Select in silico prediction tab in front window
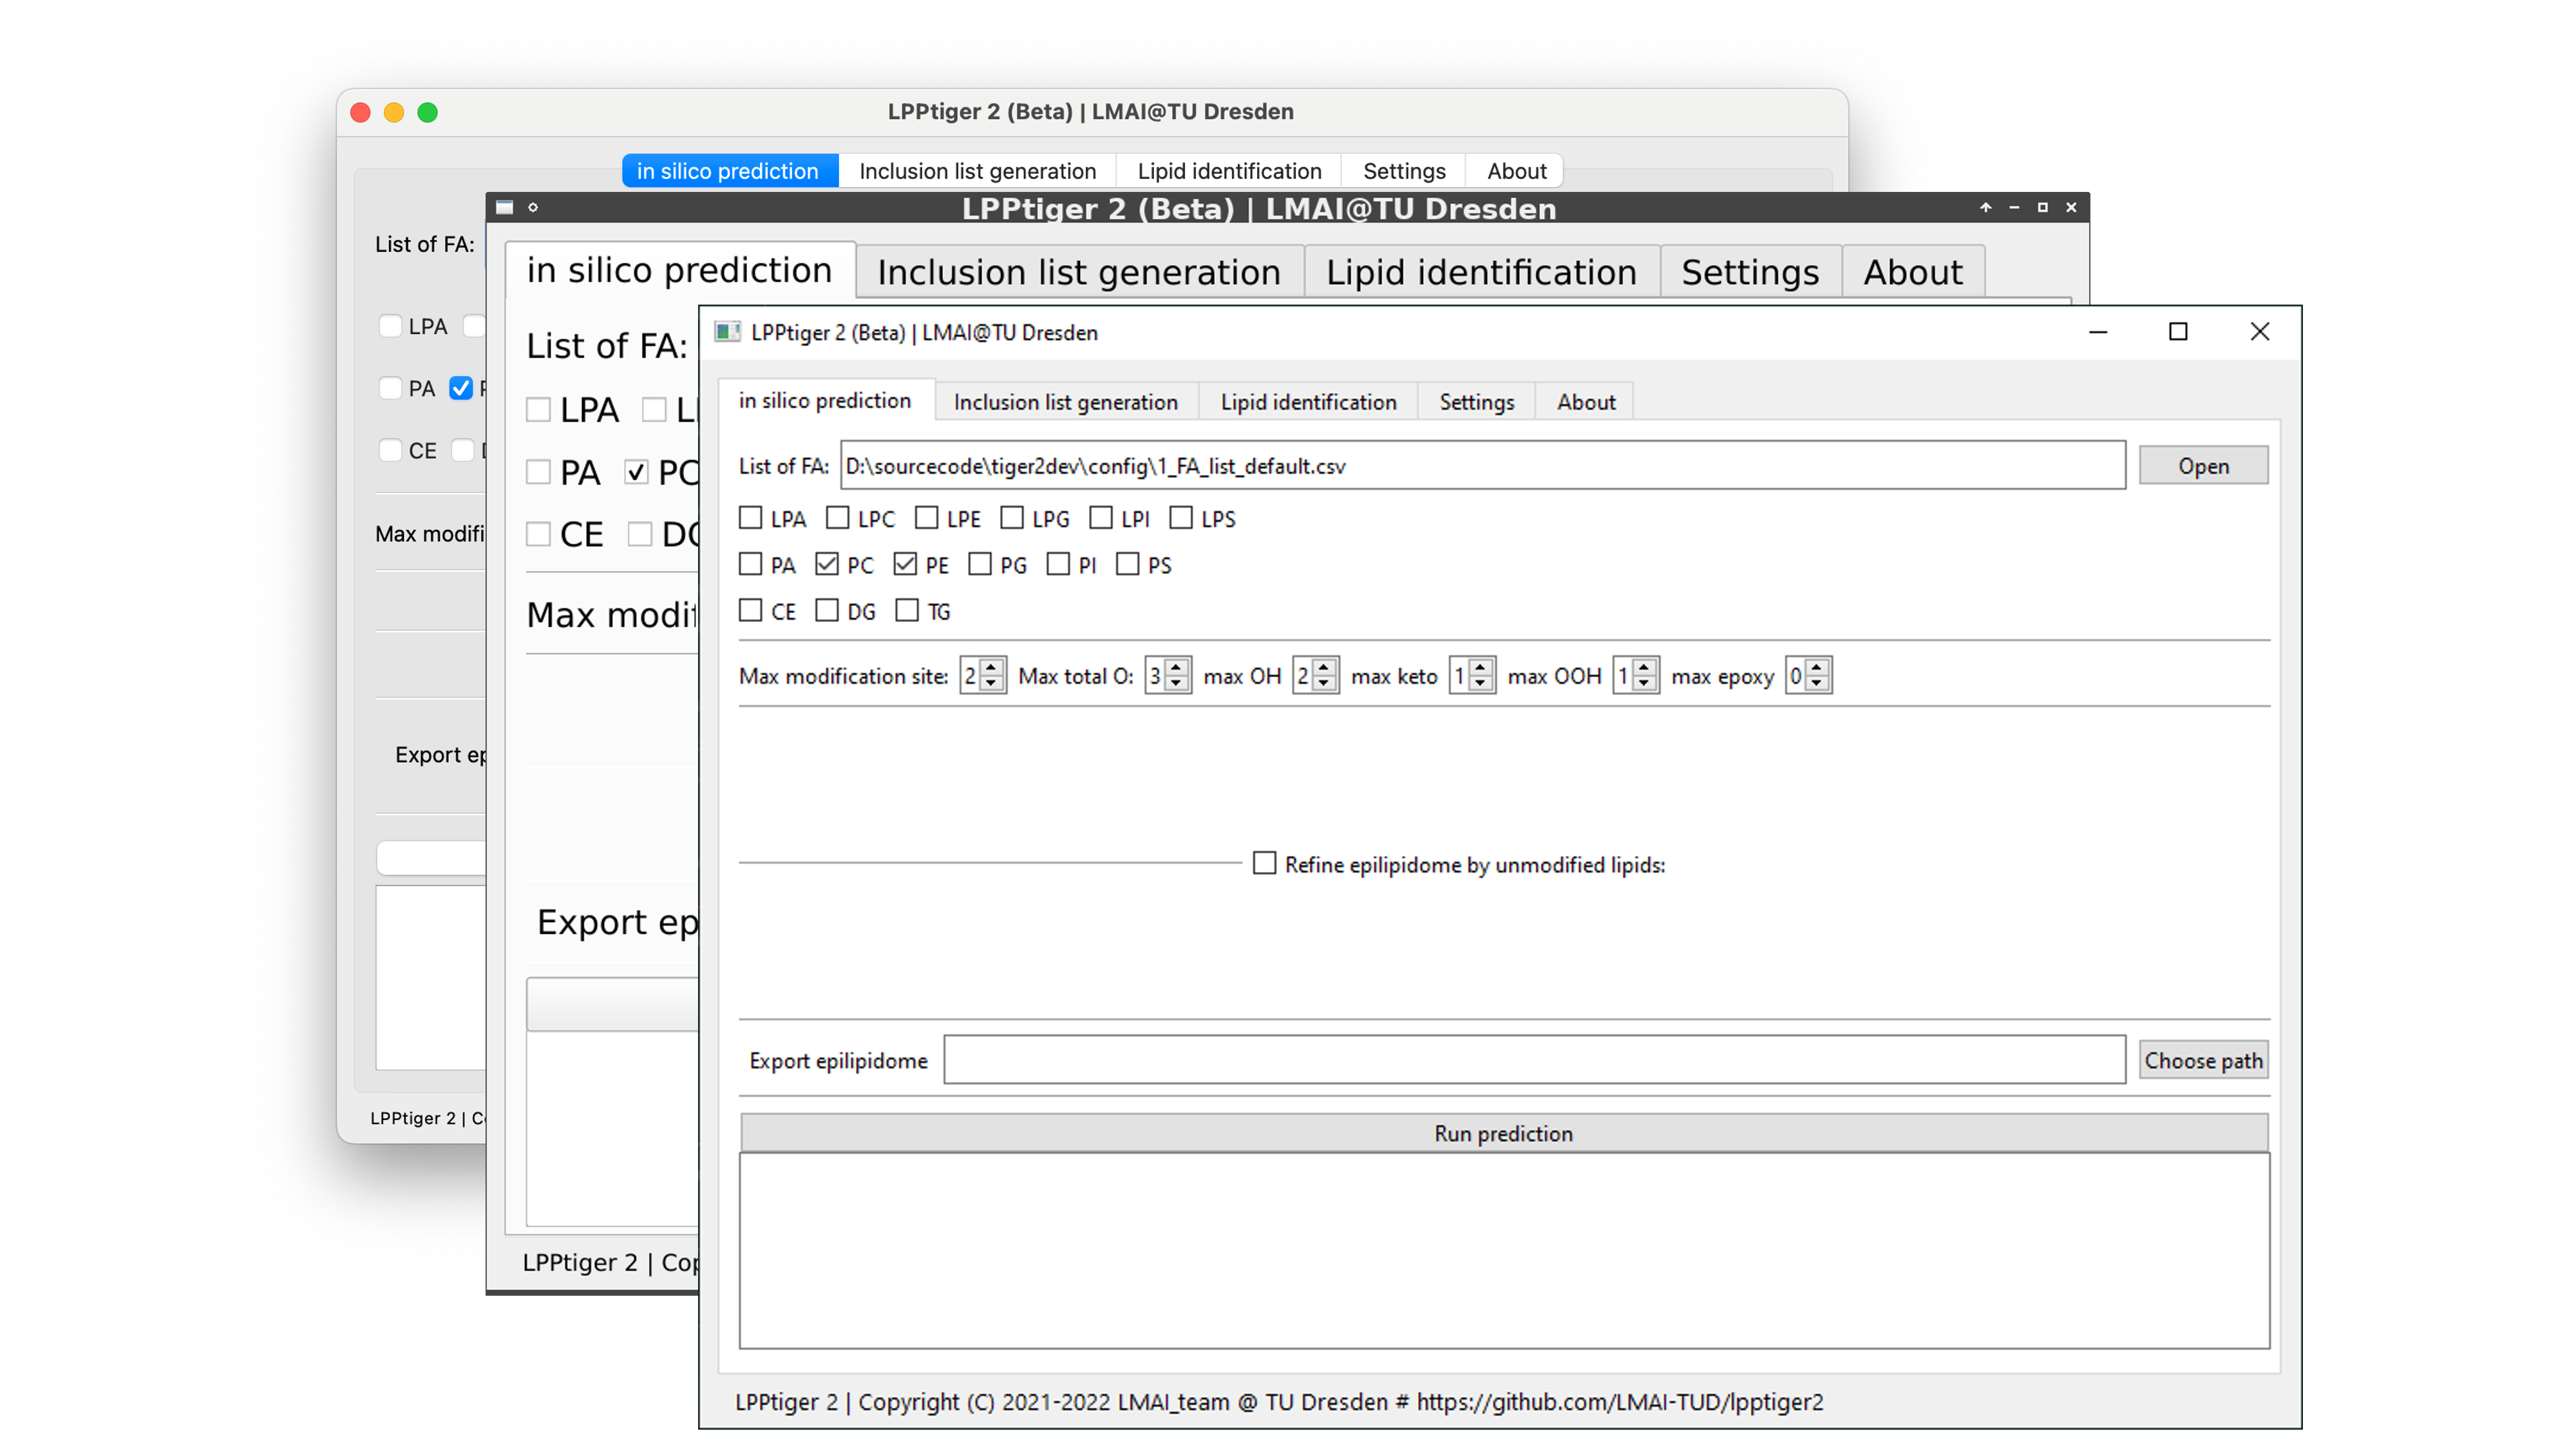Image resolution: width=2576 pixels, height=1449 pixels. pyautogui.click(x=825, y=401)
